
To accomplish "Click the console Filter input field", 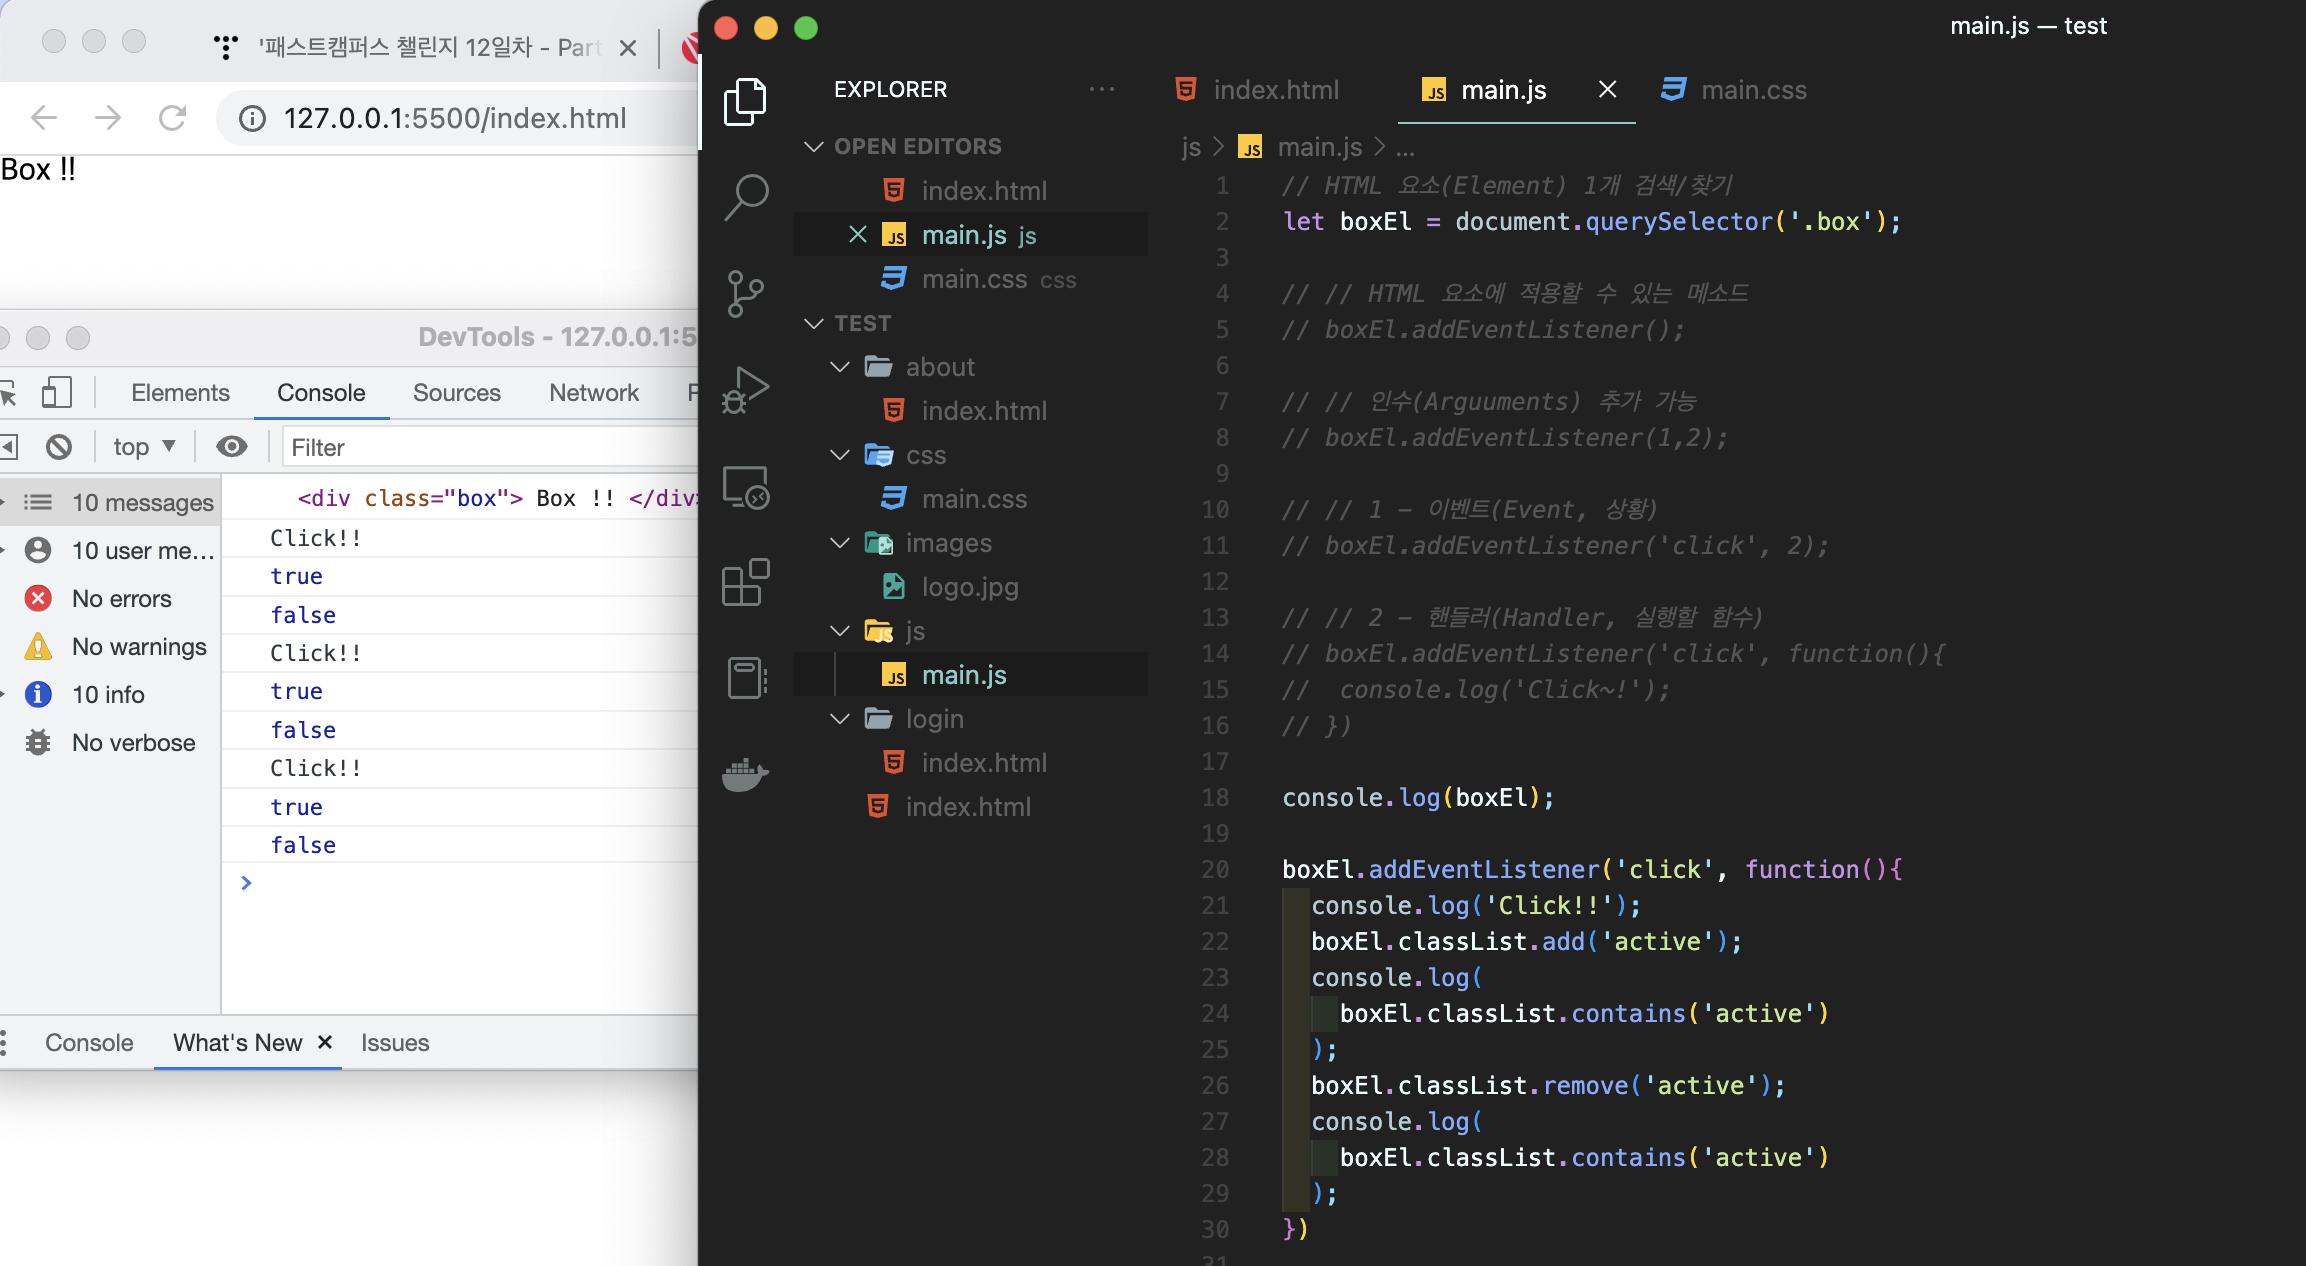I will click(x=490, y=447).
